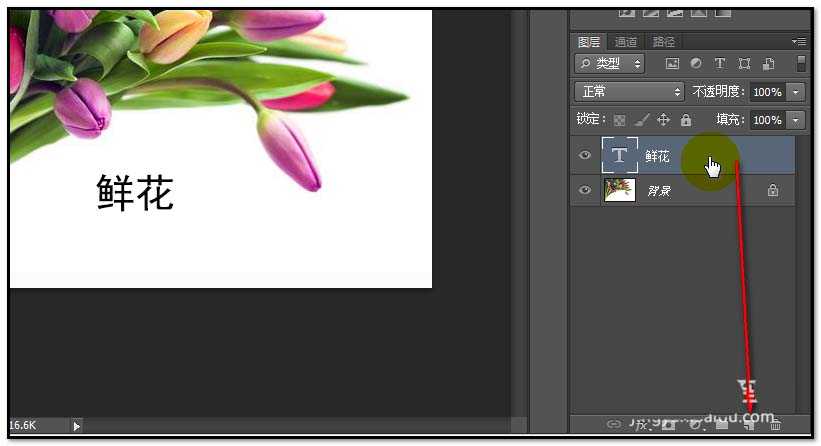Click the lock all padlock icon
821x446 pixels.
click(x=685, y=120)
